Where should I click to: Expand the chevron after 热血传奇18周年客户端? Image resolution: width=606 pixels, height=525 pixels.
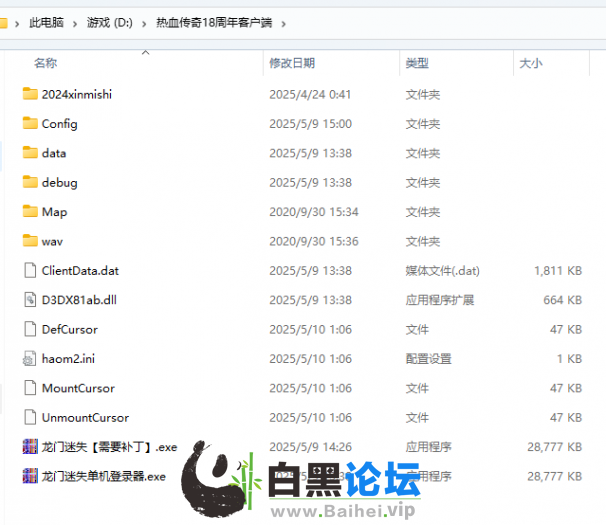[x=283, y=24]
